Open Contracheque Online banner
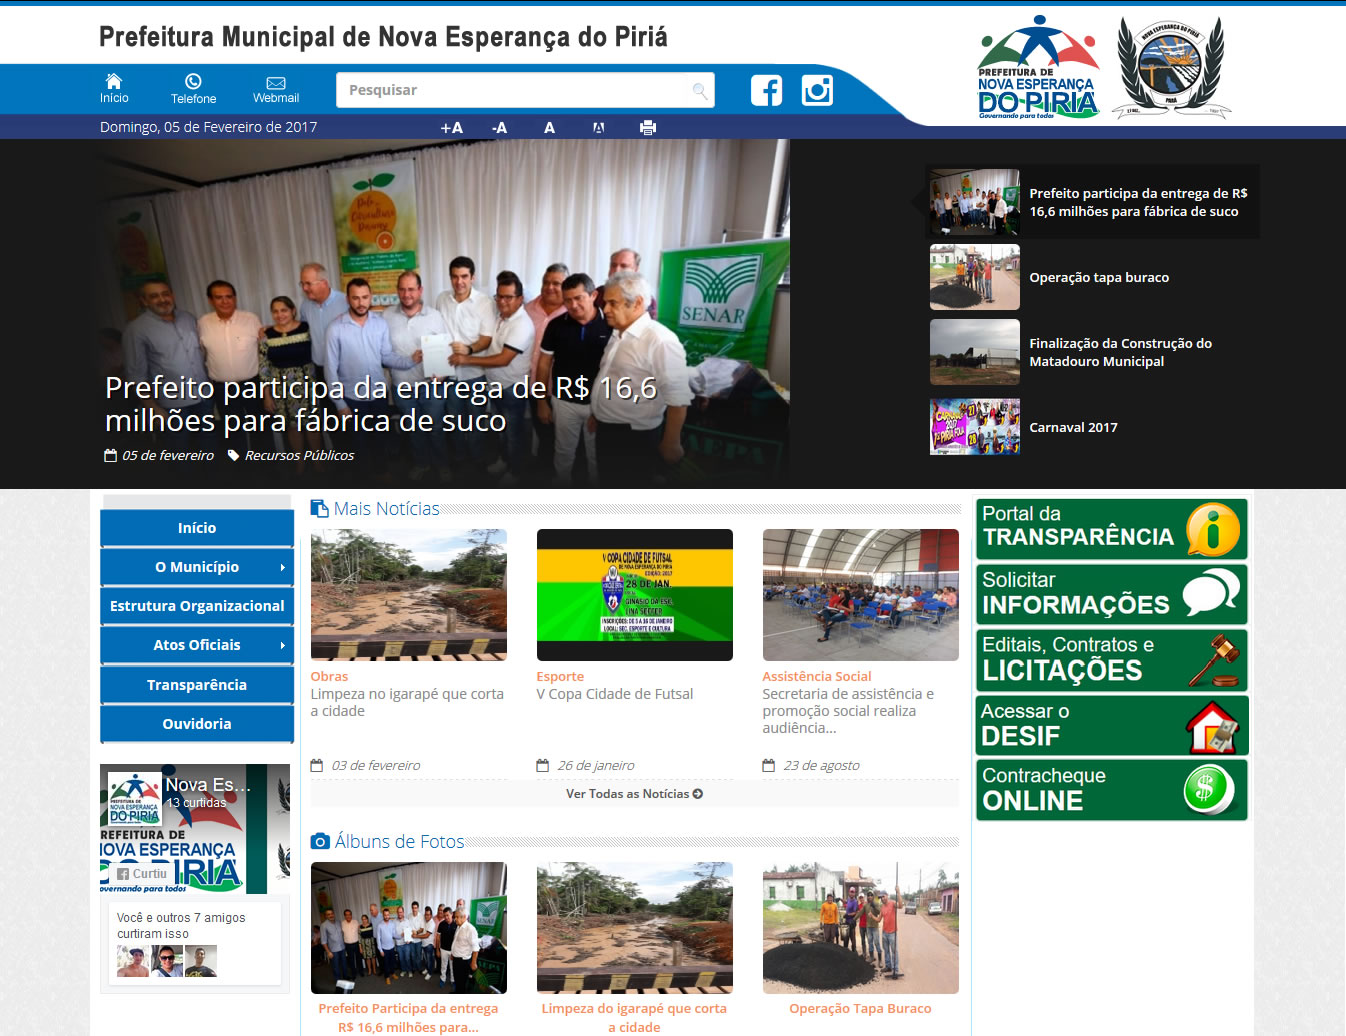The image size is (1346, 1036). [x=1112, y=790]
